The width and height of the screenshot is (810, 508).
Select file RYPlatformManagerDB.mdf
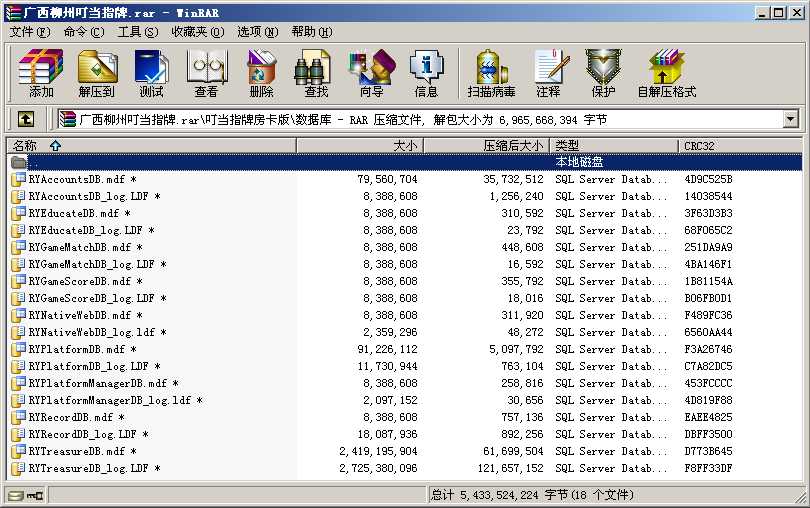point(103,383)
